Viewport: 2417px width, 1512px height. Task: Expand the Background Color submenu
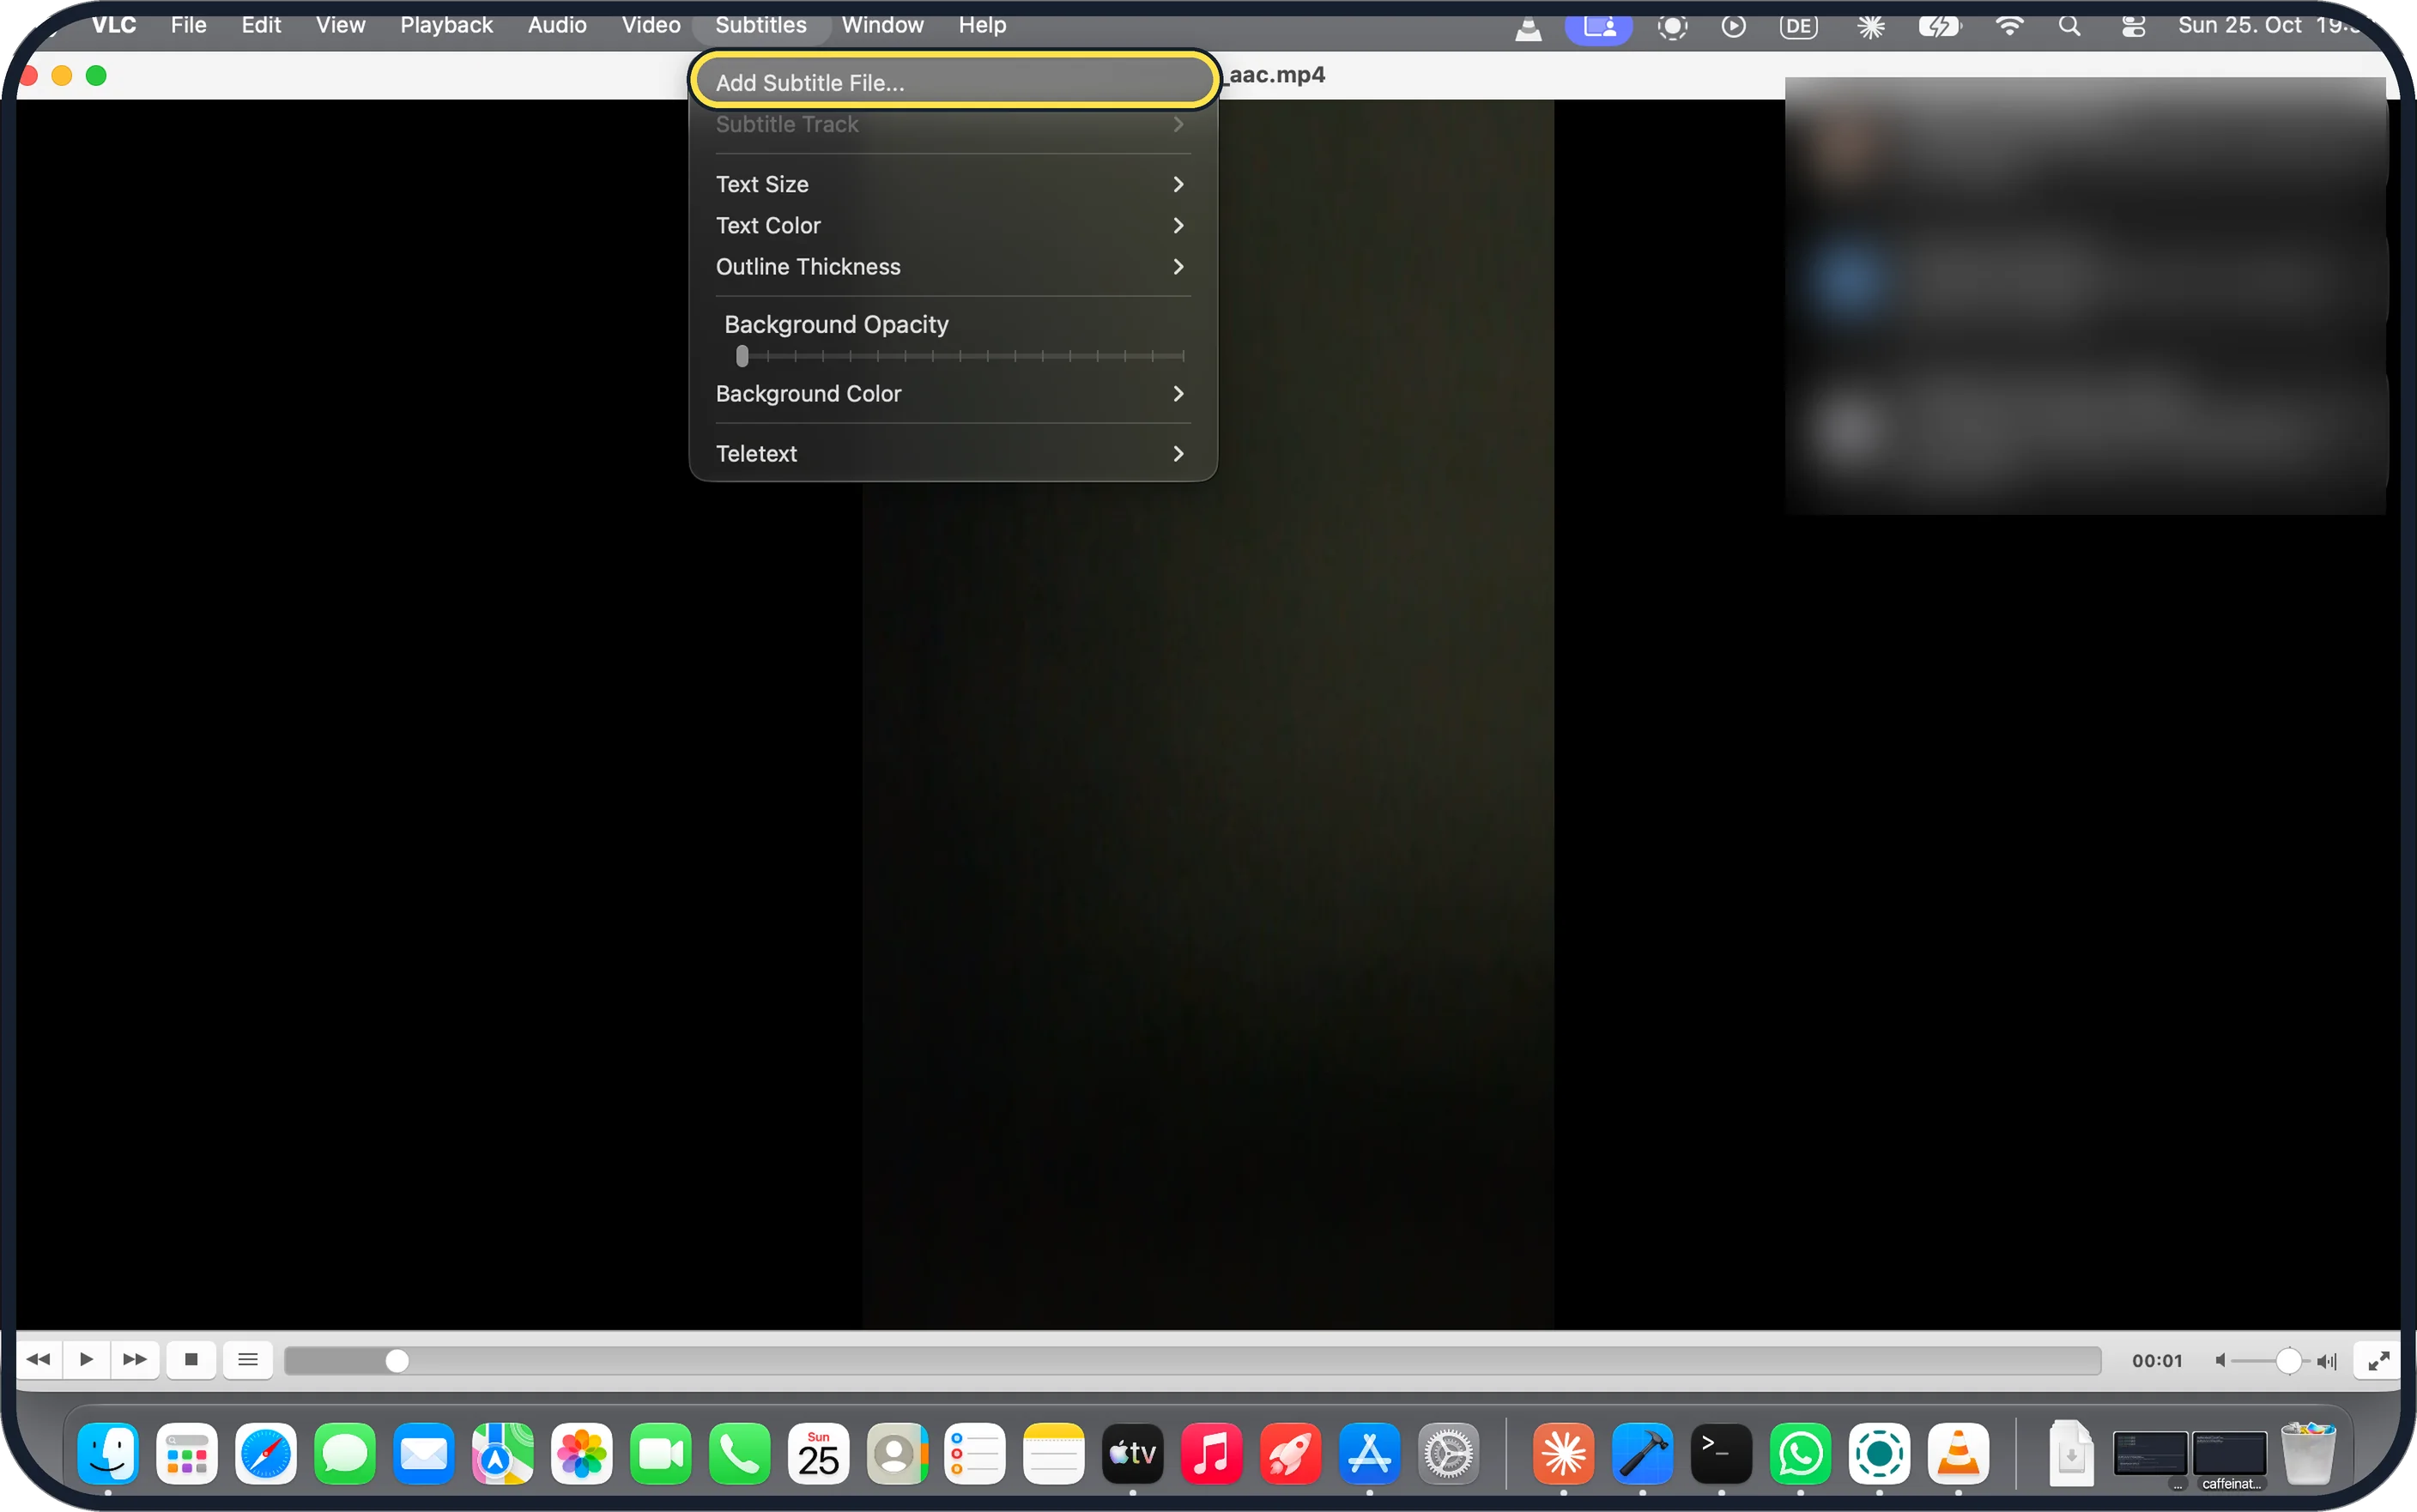(953, 394)
